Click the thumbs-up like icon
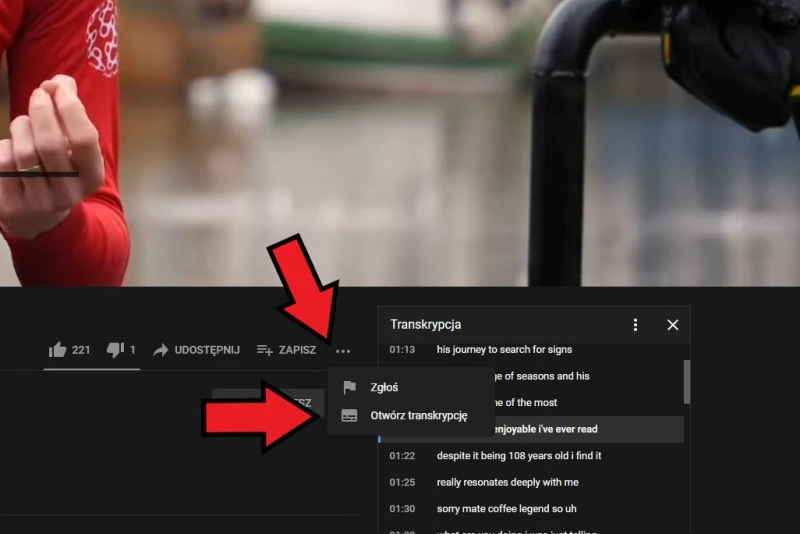Viewport: 800px width, 534px height. (x=57, y=350)
